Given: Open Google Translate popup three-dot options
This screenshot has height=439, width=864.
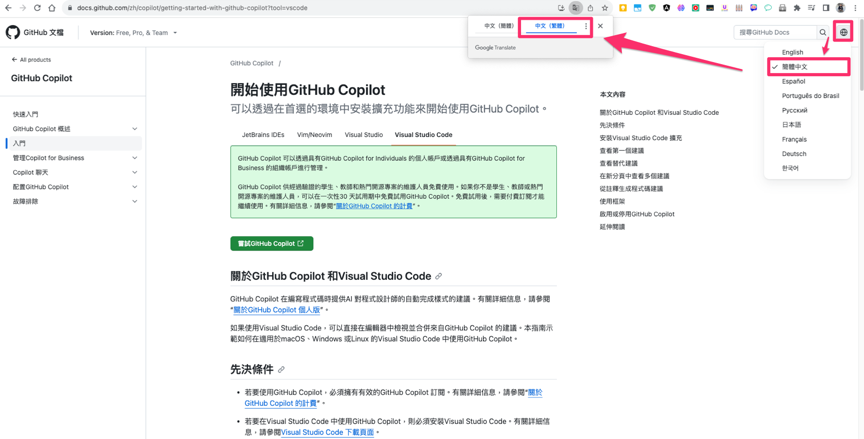Looking at the screenshot, I should click(586, 26).
